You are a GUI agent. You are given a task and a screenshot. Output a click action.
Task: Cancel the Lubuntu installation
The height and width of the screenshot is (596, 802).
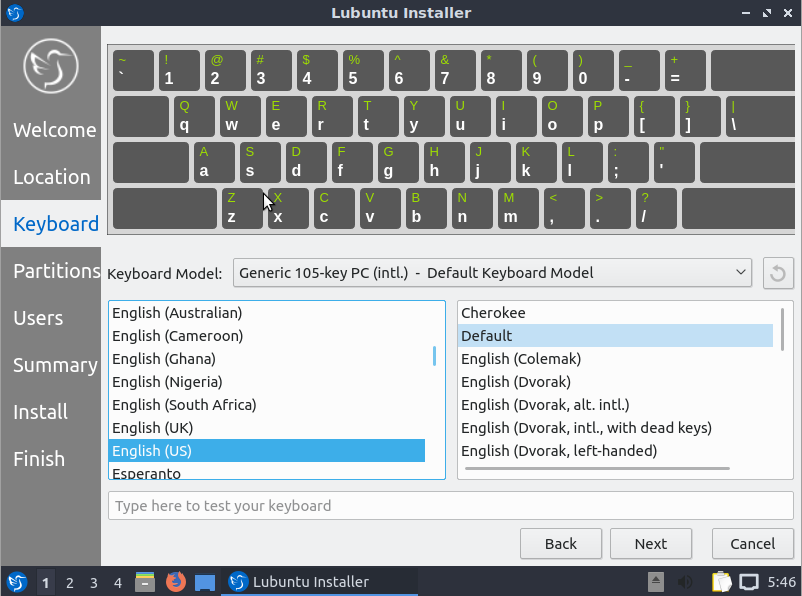[752, 544]
